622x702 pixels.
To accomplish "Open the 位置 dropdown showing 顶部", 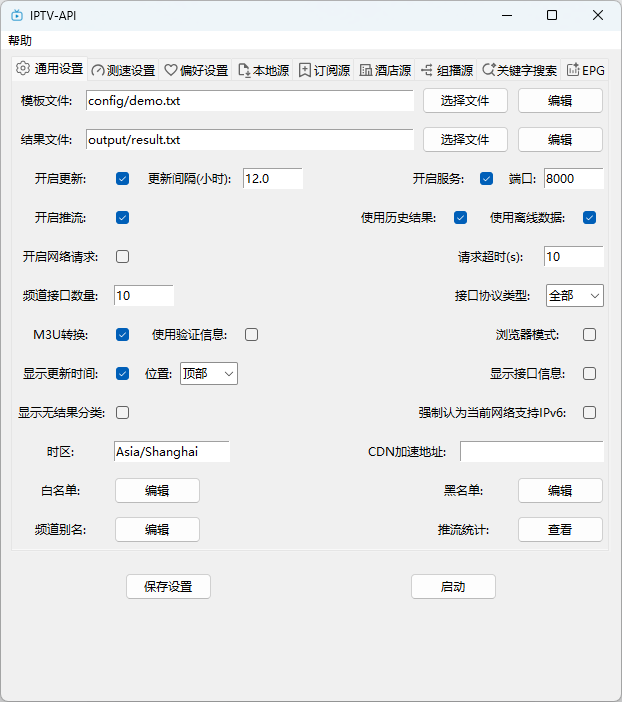I will [209, 373].
